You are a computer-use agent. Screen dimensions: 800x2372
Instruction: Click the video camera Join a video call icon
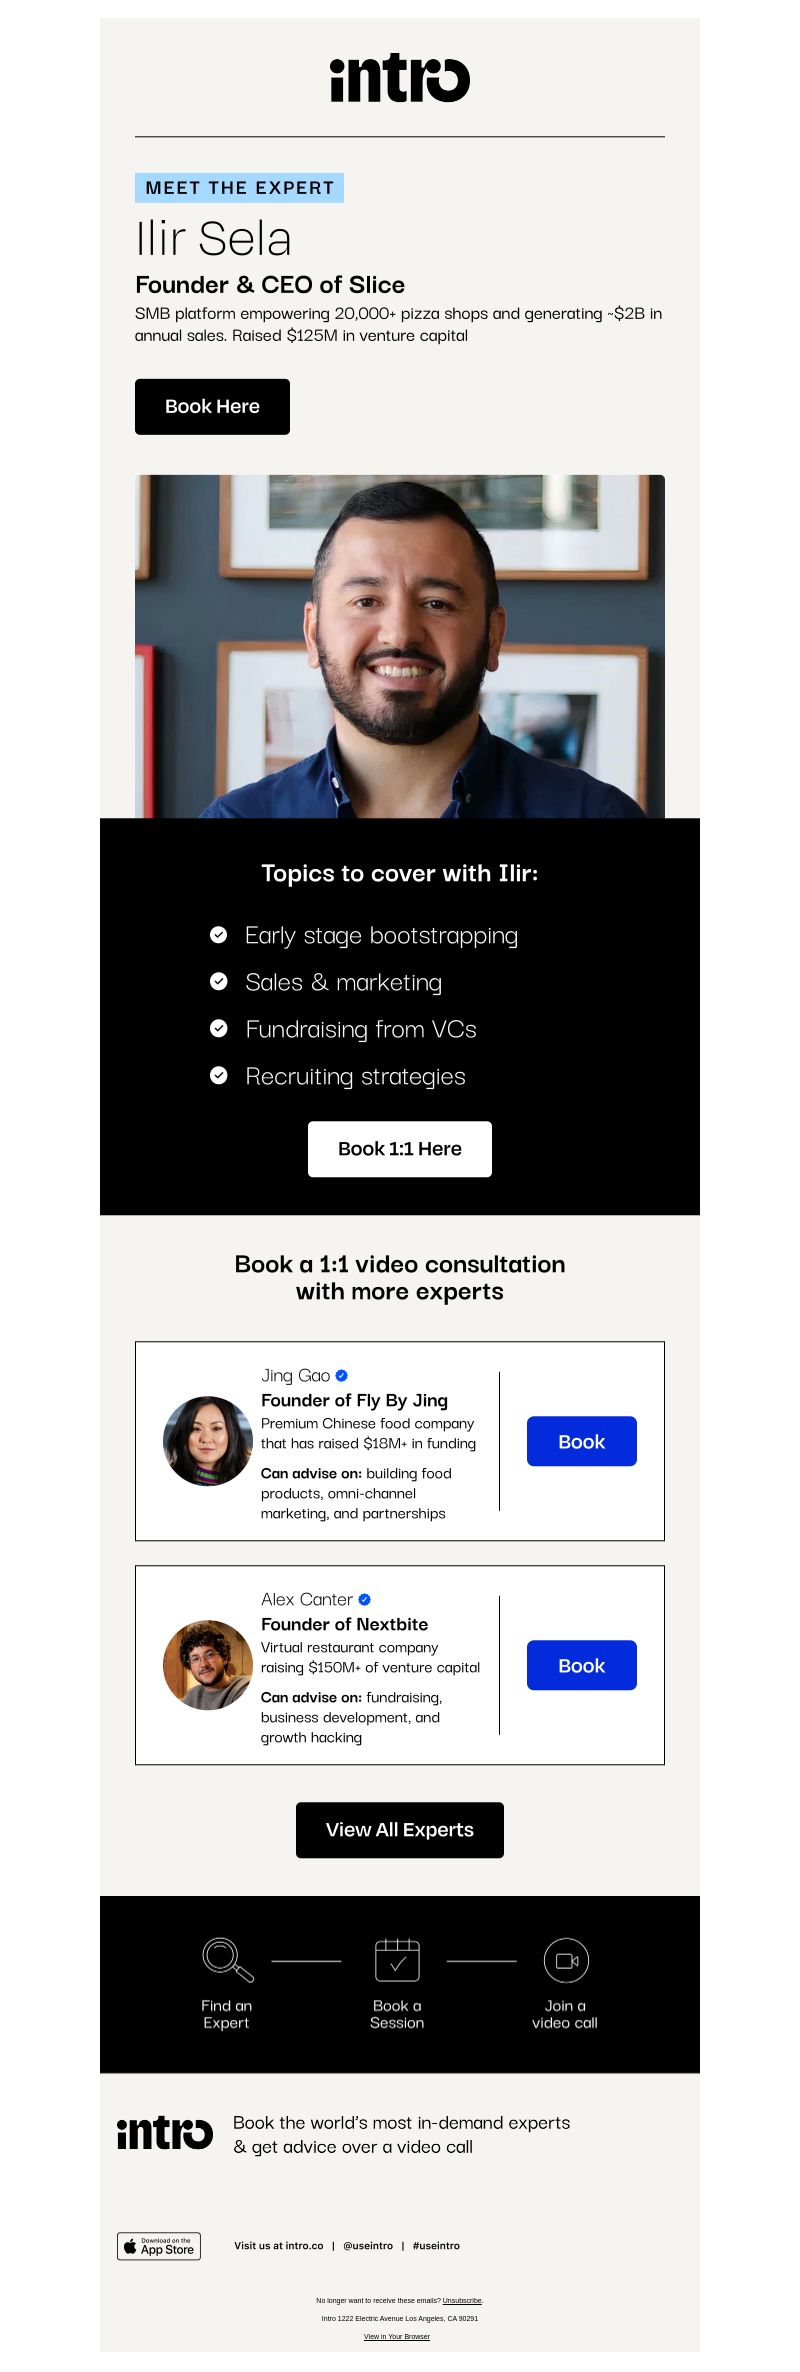tap(566, 1960)
